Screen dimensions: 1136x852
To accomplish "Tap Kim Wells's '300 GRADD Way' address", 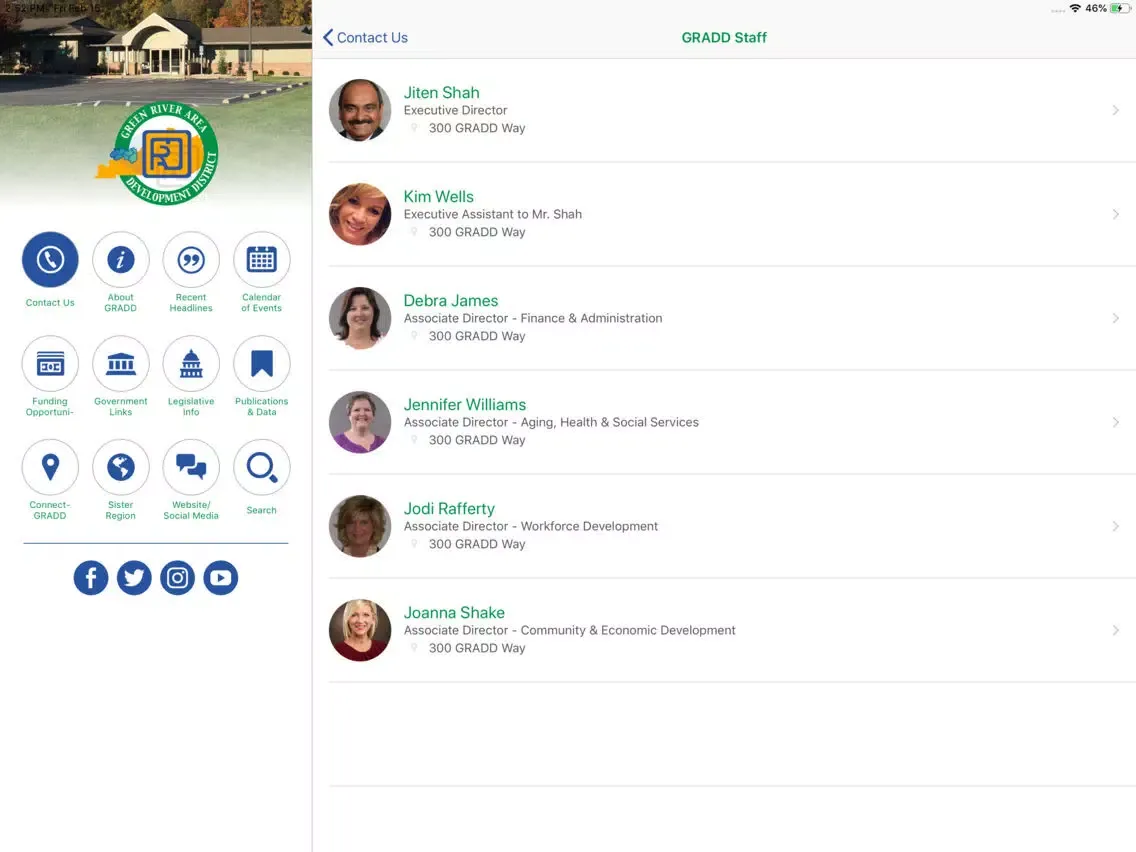I will click(x=477, y=233).
